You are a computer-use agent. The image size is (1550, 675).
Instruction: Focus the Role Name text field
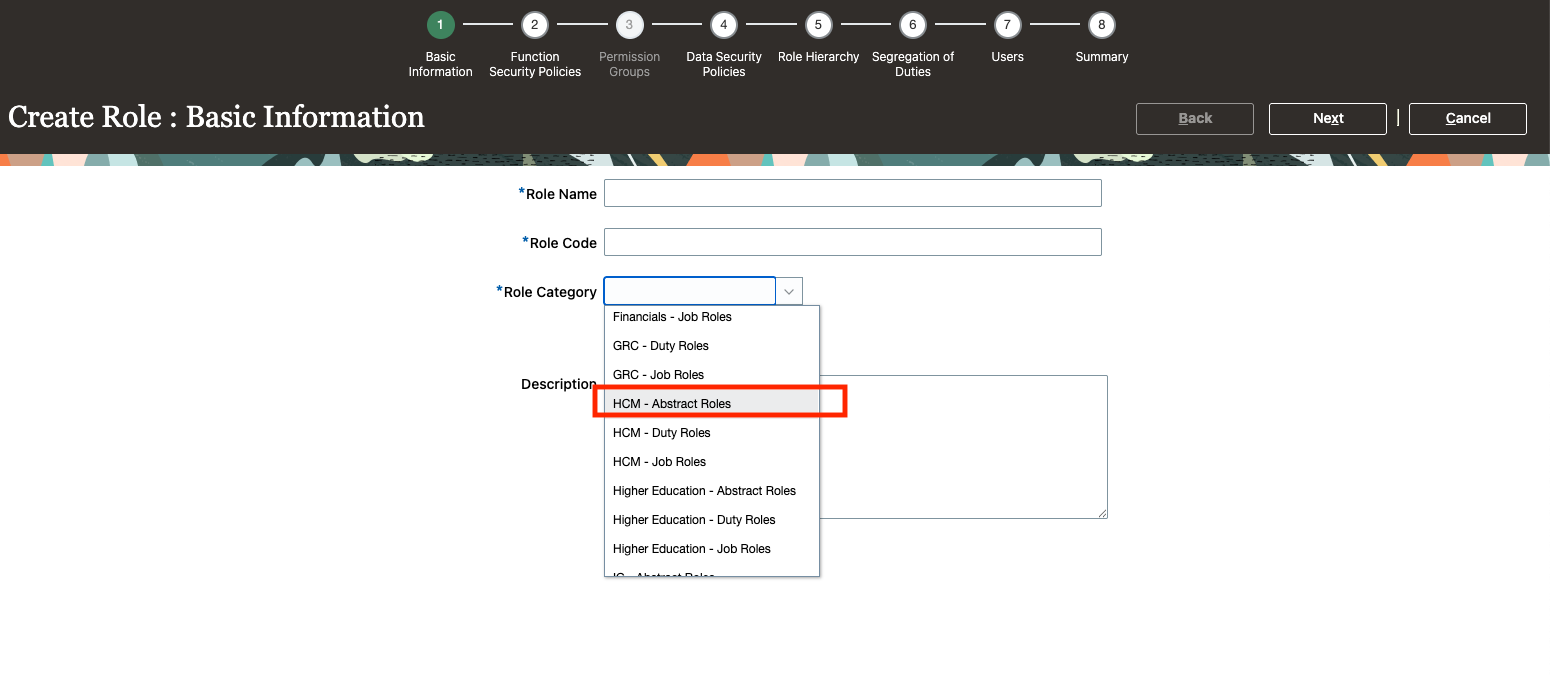pyautogui.click(x=852, y=193)
